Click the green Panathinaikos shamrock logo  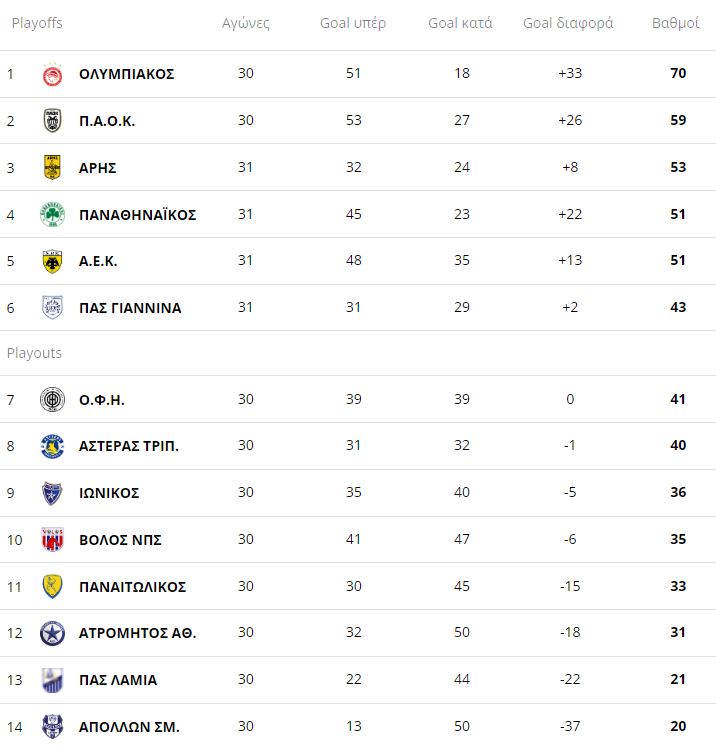click(52, 214)
